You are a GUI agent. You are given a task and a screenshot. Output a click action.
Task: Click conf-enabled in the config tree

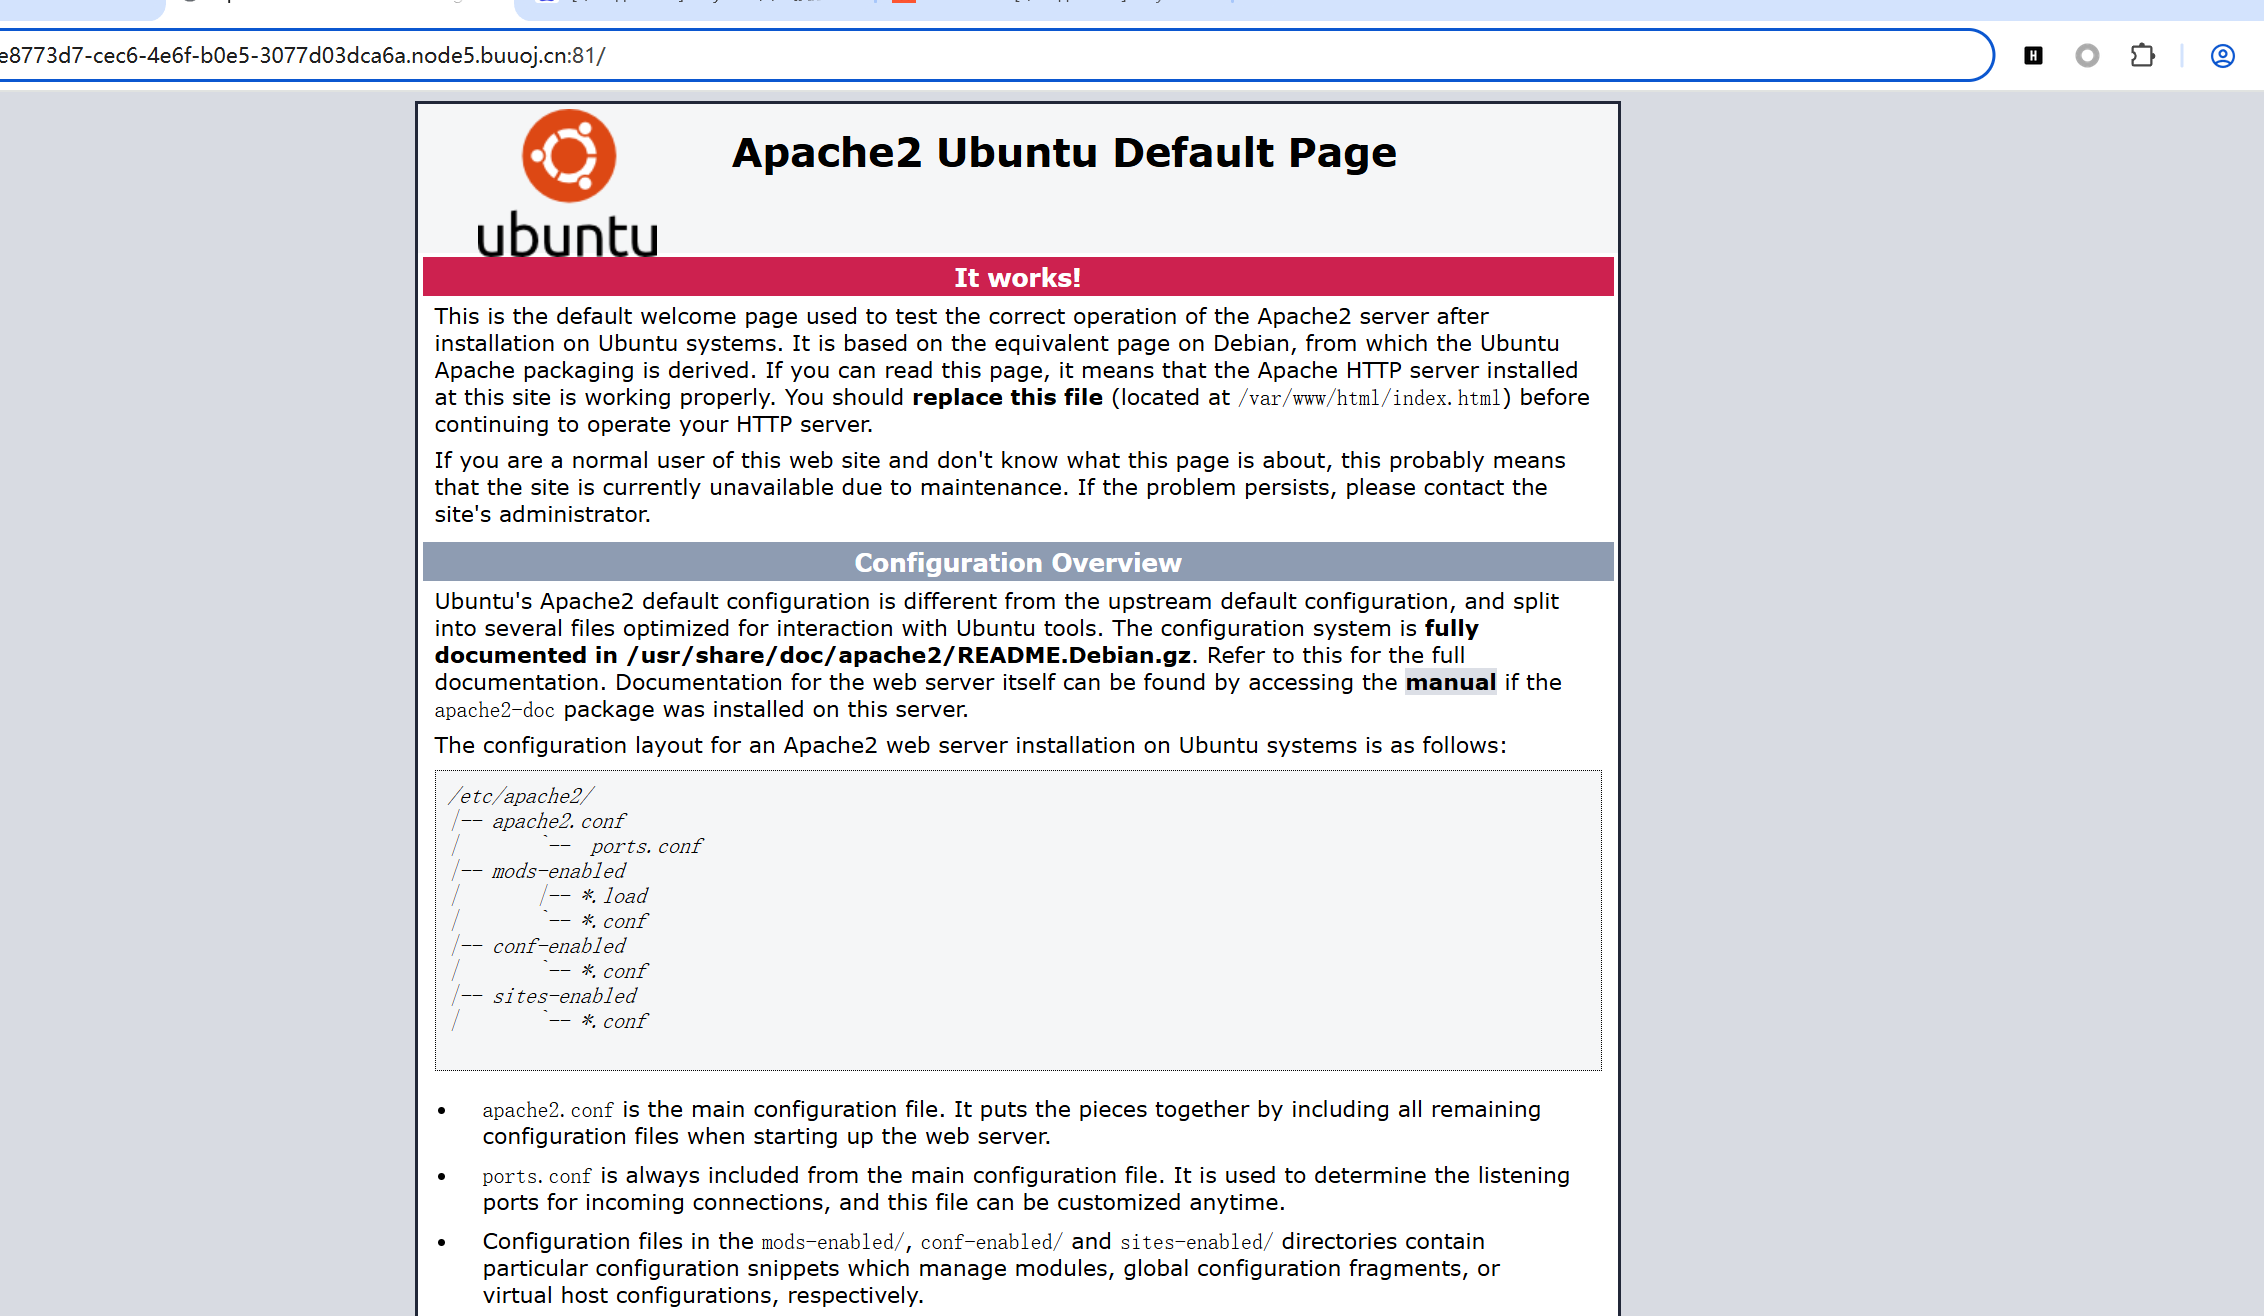pyautogui.click(x=558, y=947)
